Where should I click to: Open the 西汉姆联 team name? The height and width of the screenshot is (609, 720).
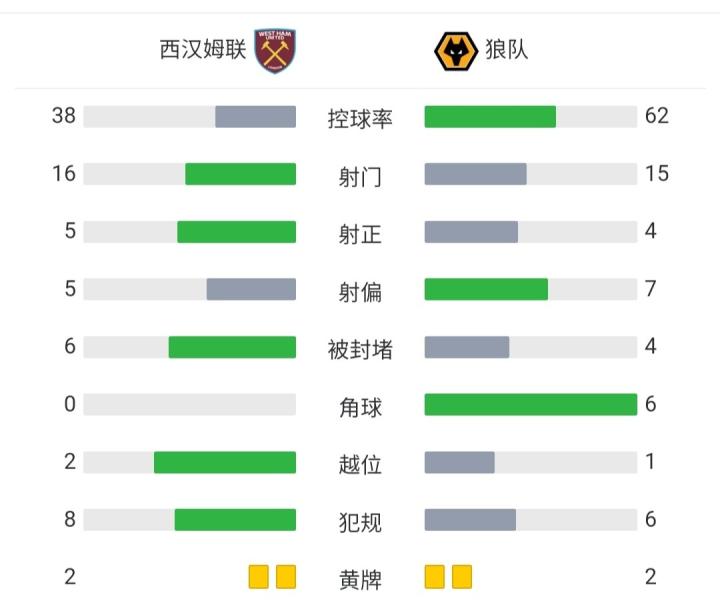202,50
